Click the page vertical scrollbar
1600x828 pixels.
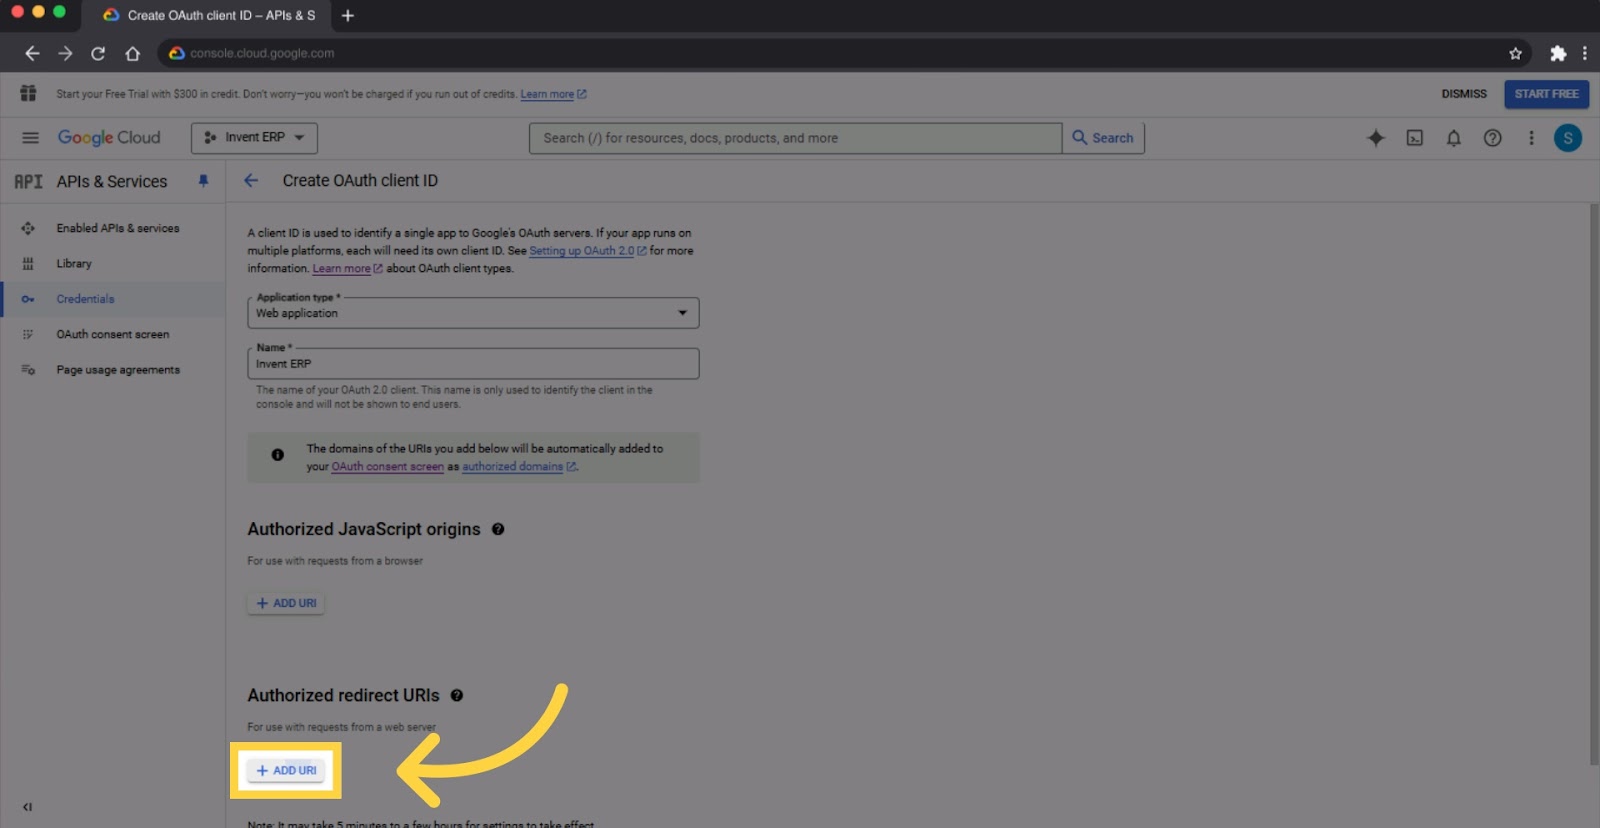pyautogui.click(x=1593, y=484)
